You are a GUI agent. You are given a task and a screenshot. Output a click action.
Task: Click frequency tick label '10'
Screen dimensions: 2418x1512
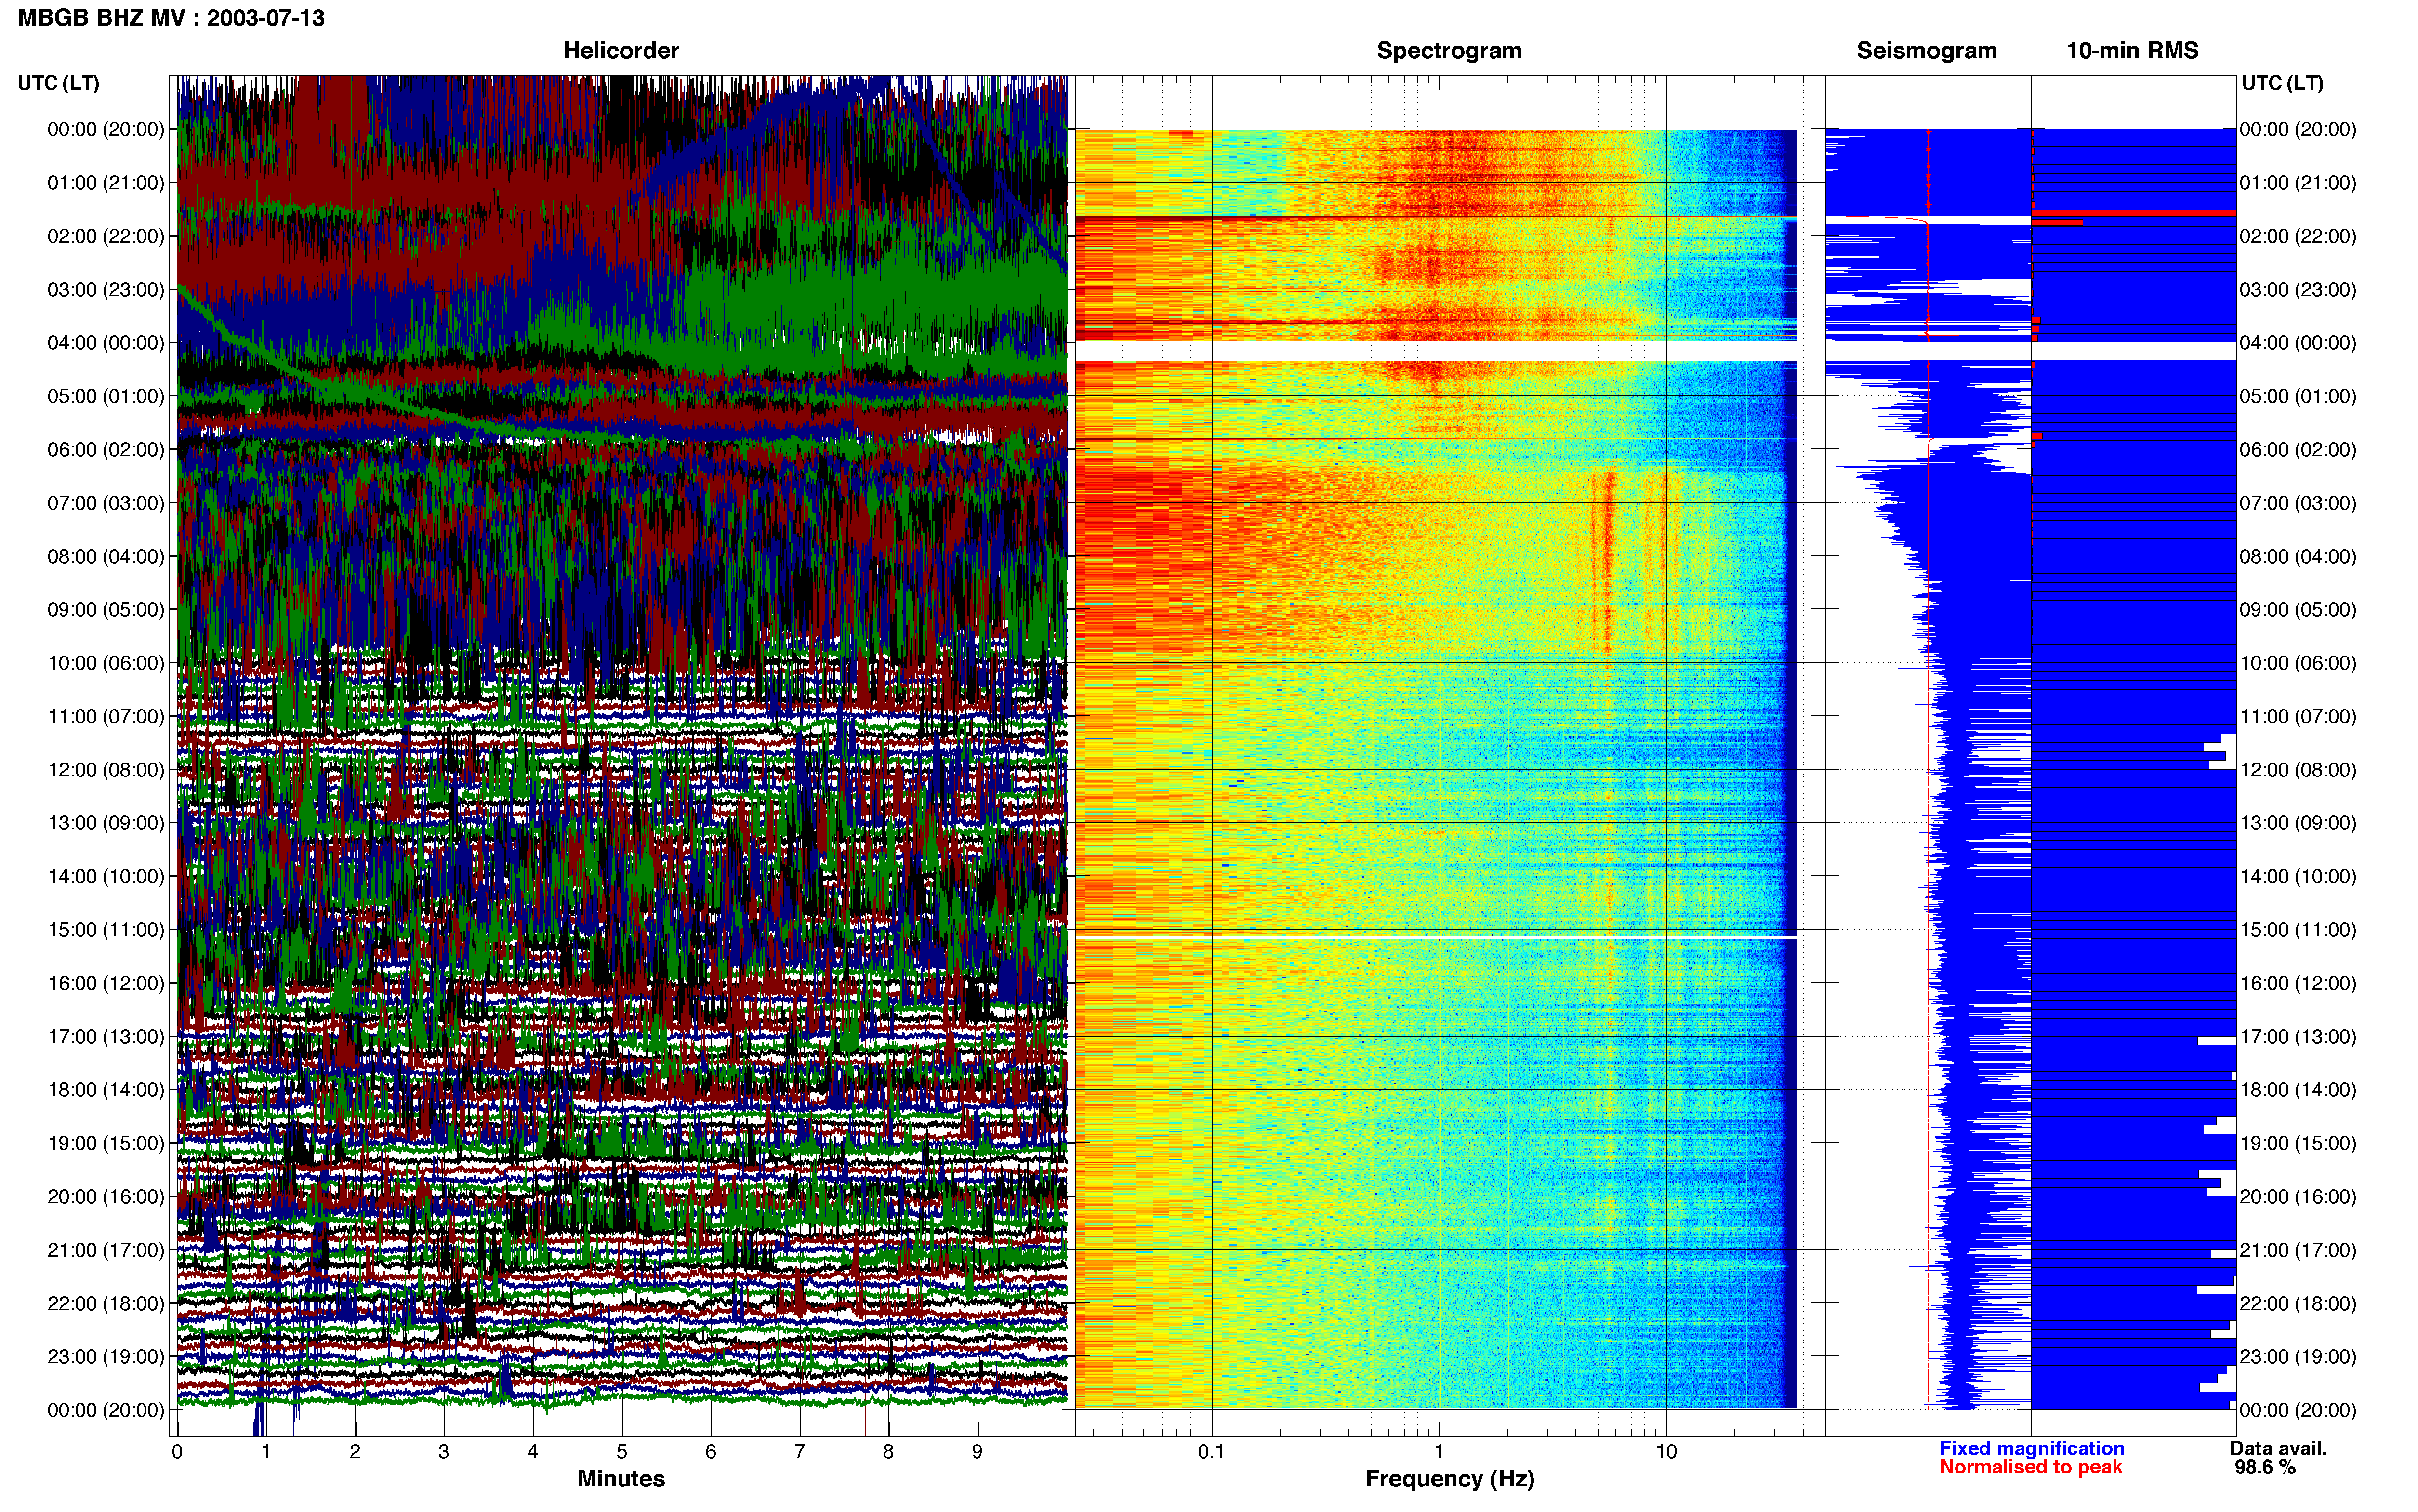pos(1666,1452)
